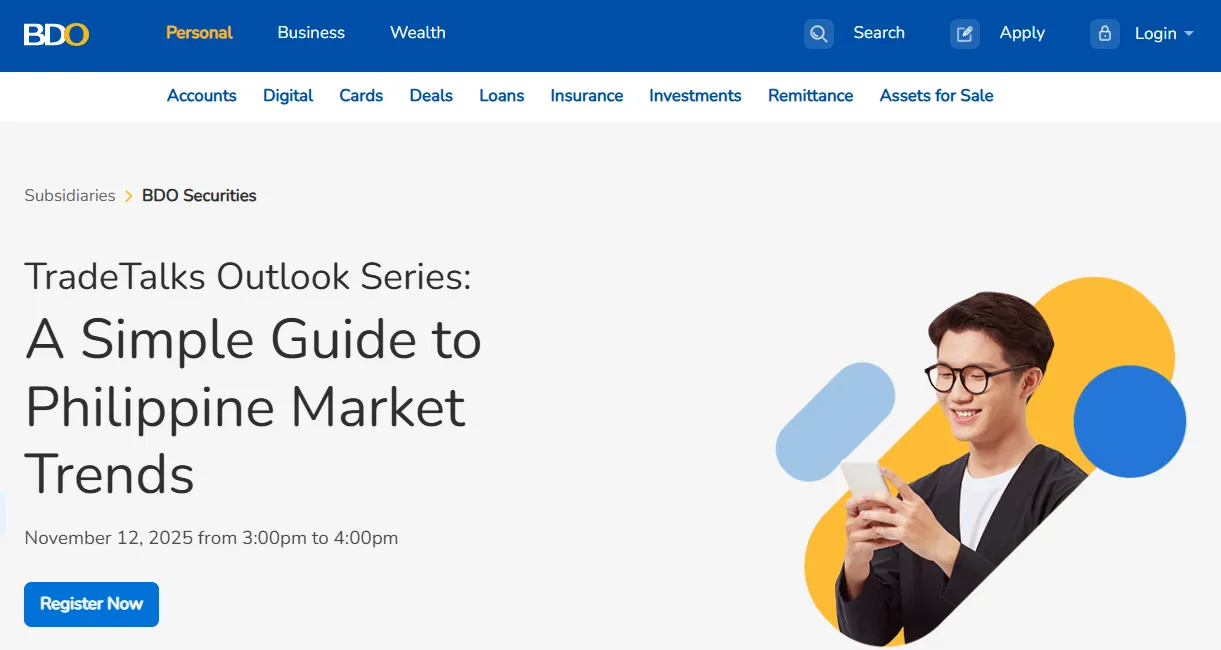Image resolution: width=1221 pixels, height=650 pixels.
Task: Open the Accounts menu
Action: pos(201,96)
